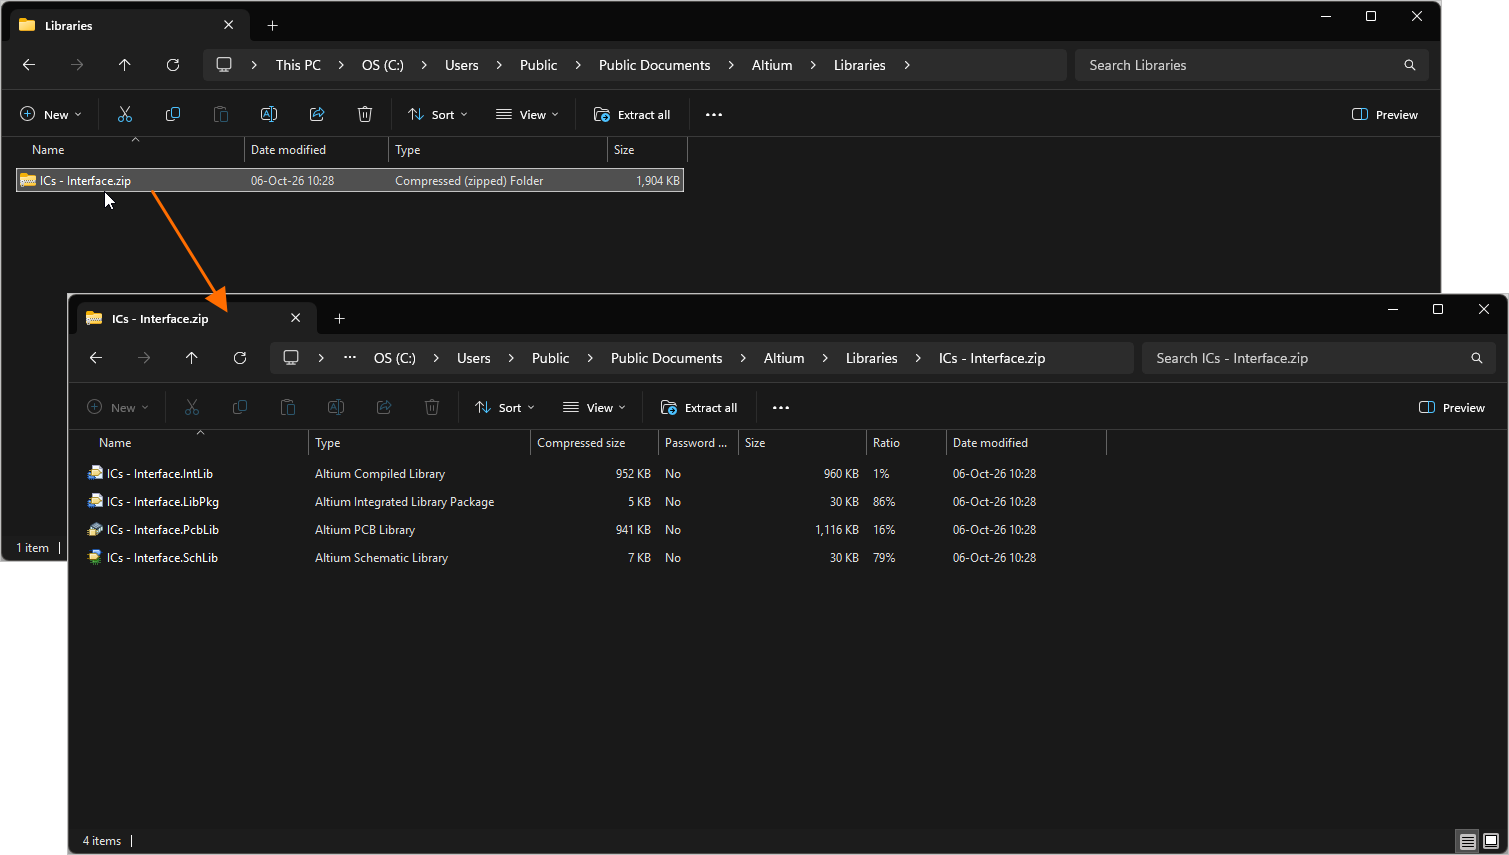Click Share icon in Libraries window toolbar
The height and width of the screenshot is (855, 1509).
click(x=317, y=115)
